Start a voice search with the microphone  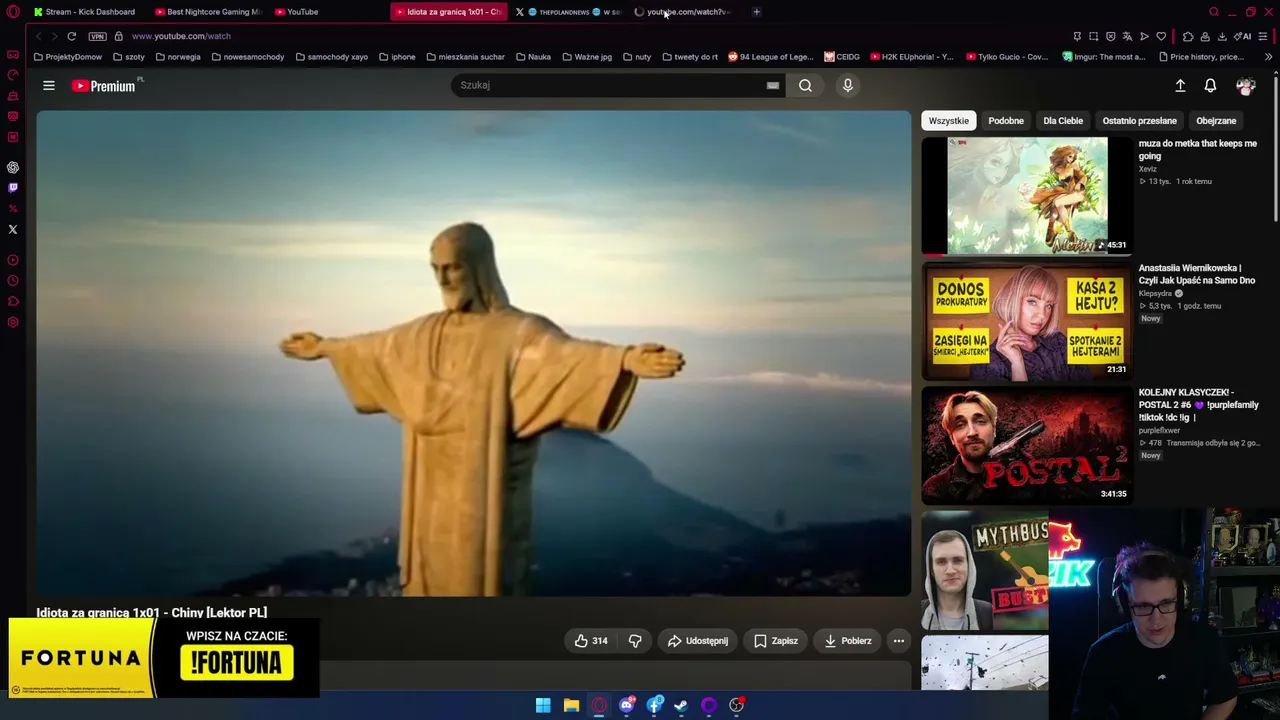[847, 86]
